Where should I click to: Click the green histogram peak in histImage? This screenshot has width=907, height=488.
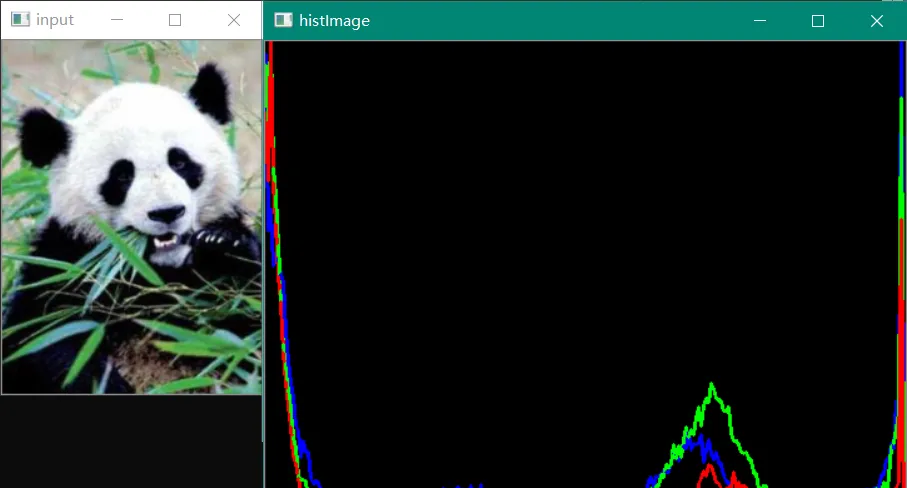coord(711,386)
